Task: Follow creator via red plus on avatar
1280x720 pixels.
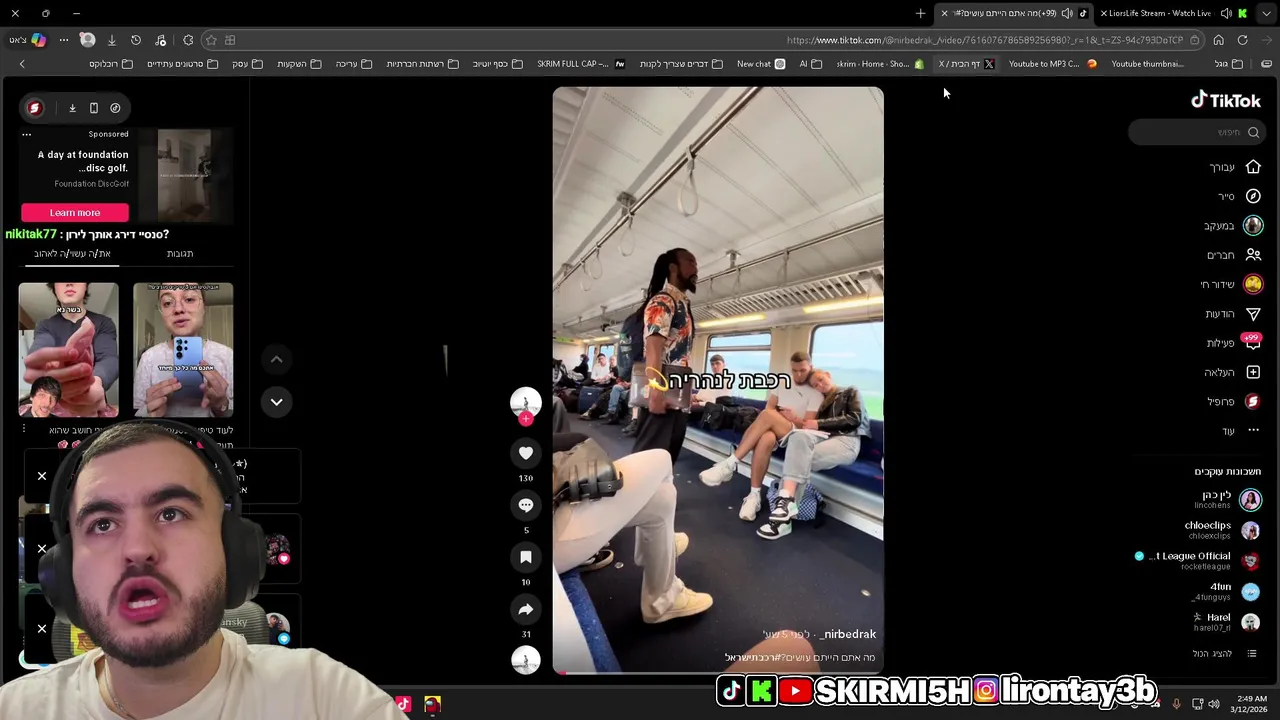Action: 526,419
